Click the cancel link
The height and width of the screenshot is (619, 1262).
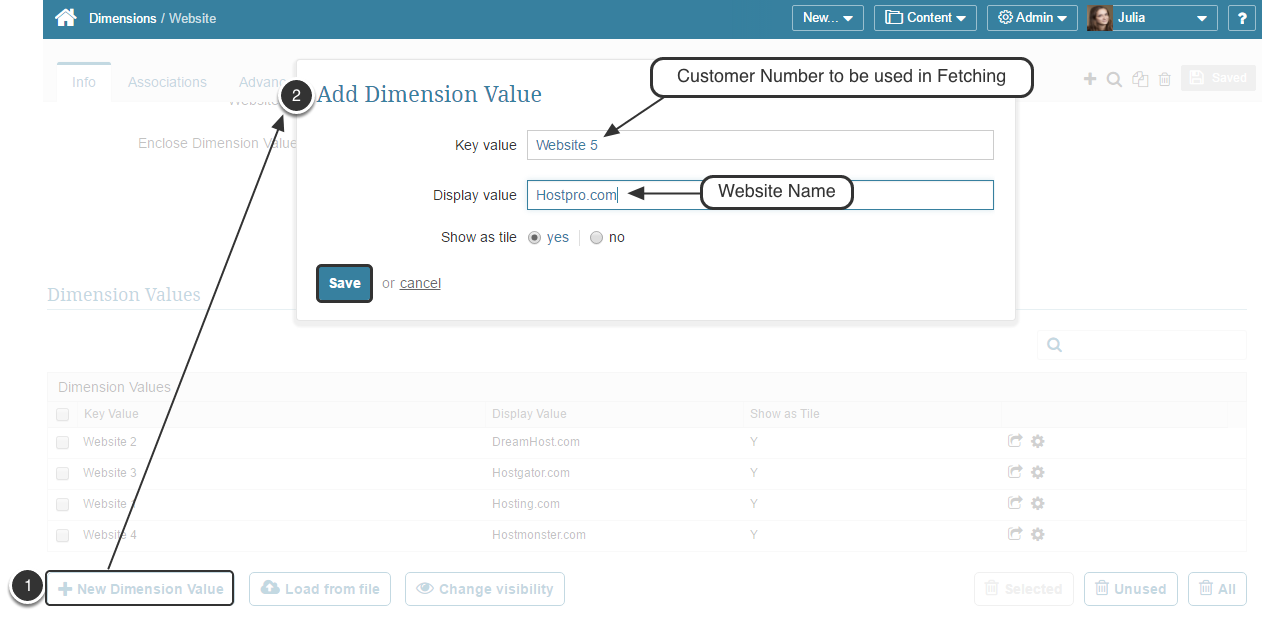[x=420, y=284]
